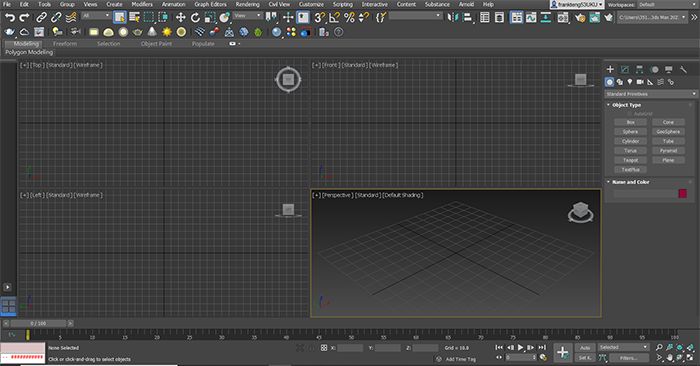Activate the Select and Move tool
This screenshot has width=700, height=366.
pos(180,17)
